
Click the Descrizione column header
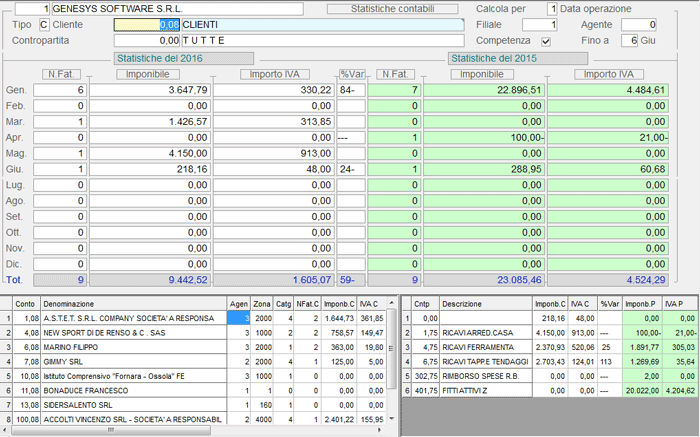(486, 304)
